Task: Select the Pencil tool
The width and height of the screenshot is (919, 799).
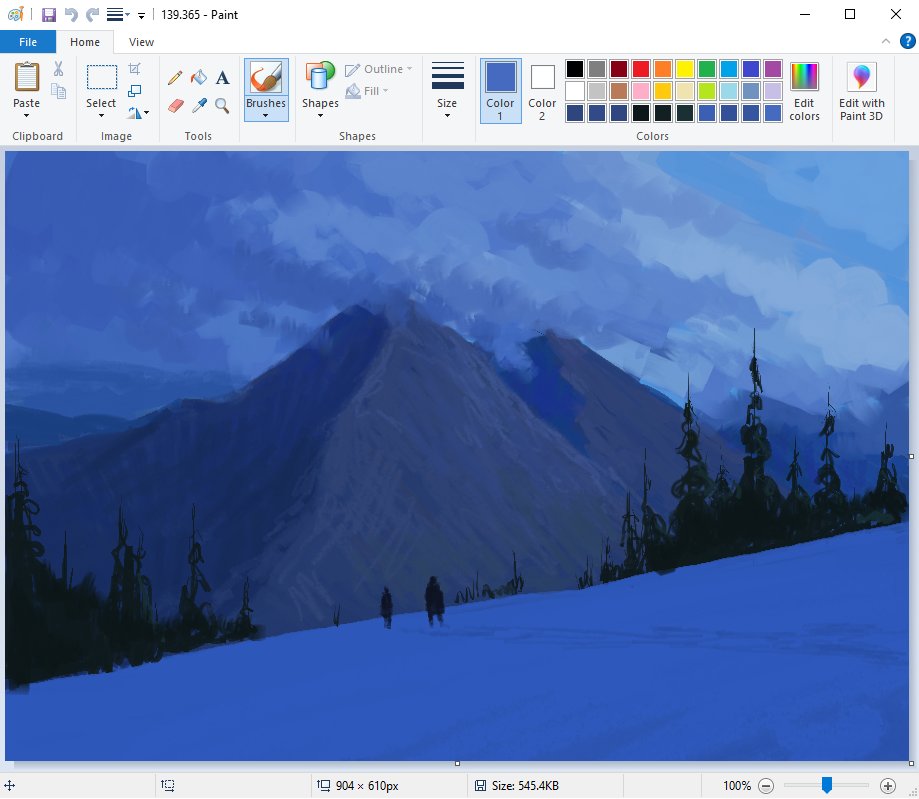Action: 175,78
